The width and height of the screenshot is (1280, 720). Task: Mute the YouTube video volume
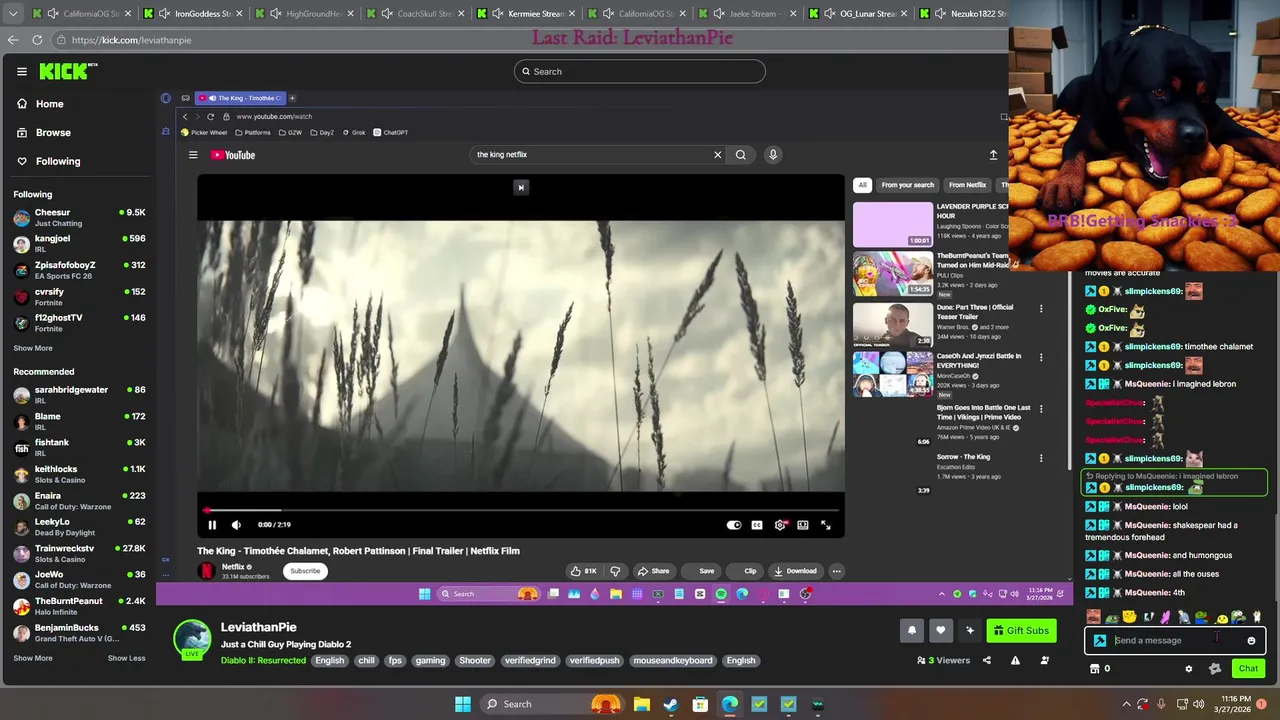click(x=236, y=525)
